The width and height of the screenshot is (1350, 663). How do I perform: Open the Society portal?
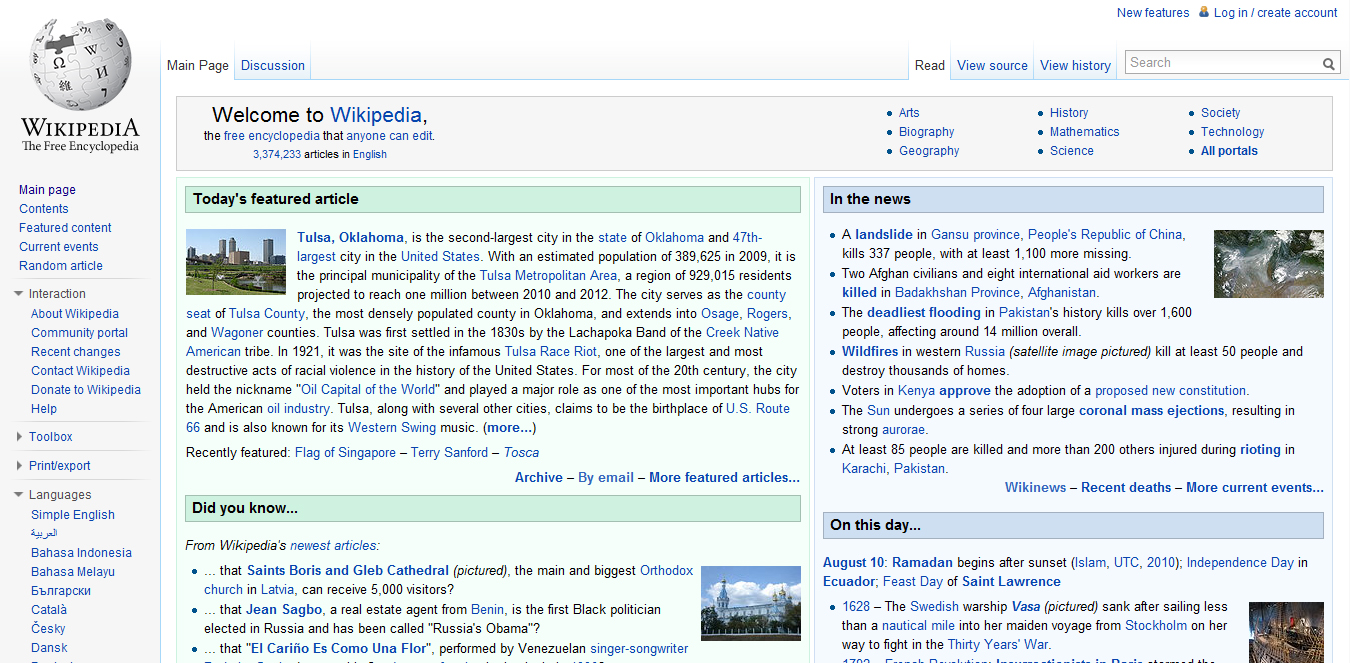coord(1221,113)
